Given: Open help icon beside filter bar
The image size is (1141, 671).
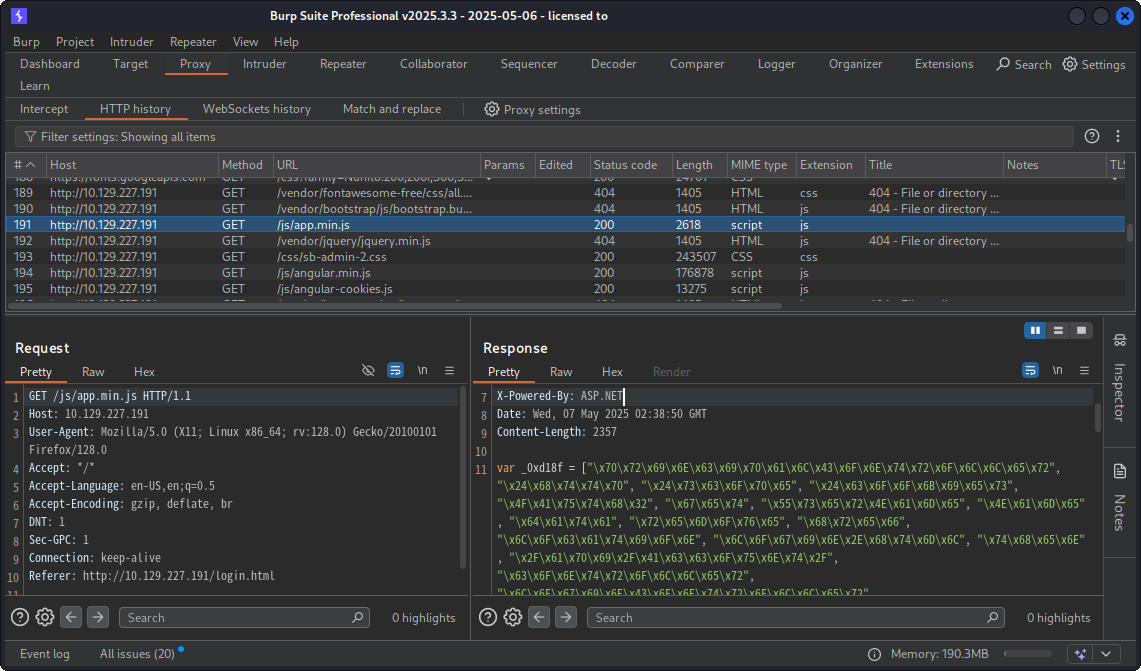Looking at the screenshot, I should (1092, 136).
